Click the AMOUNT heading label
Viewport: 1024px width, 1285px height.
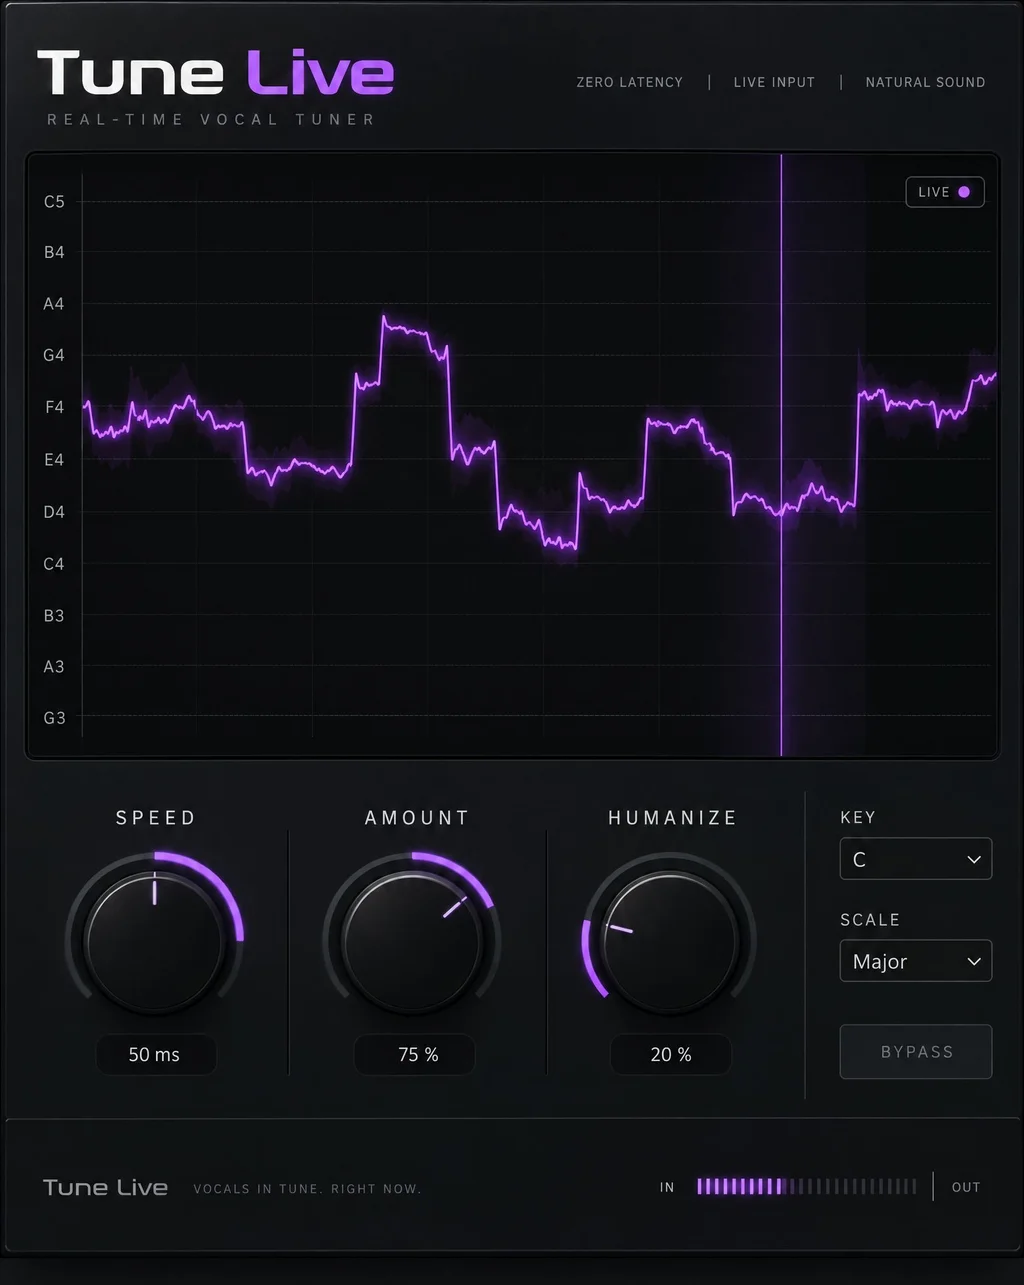pyautogui.click(x=417, y=818)
